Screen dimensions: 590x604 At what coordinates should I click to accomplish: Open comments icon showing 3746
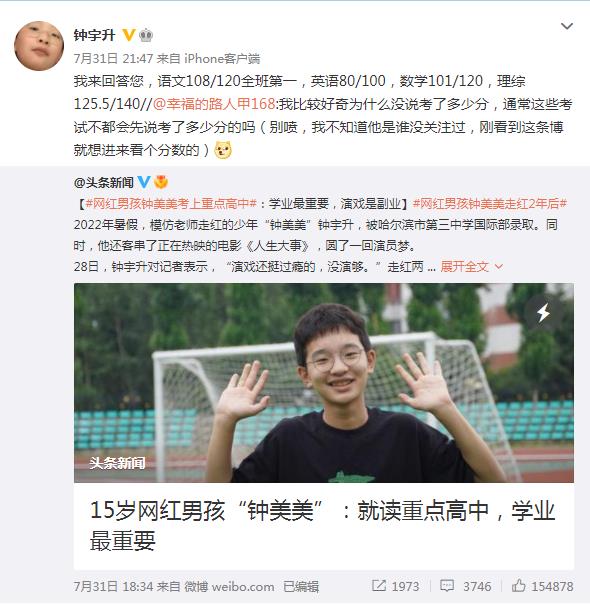click(466, 586)
